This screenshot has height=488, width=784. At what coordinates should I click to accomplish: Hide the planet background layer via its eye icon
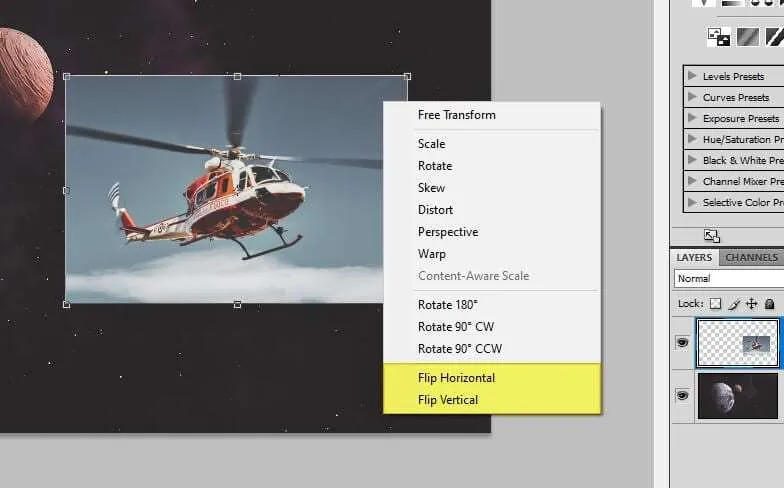coord(682,396)
